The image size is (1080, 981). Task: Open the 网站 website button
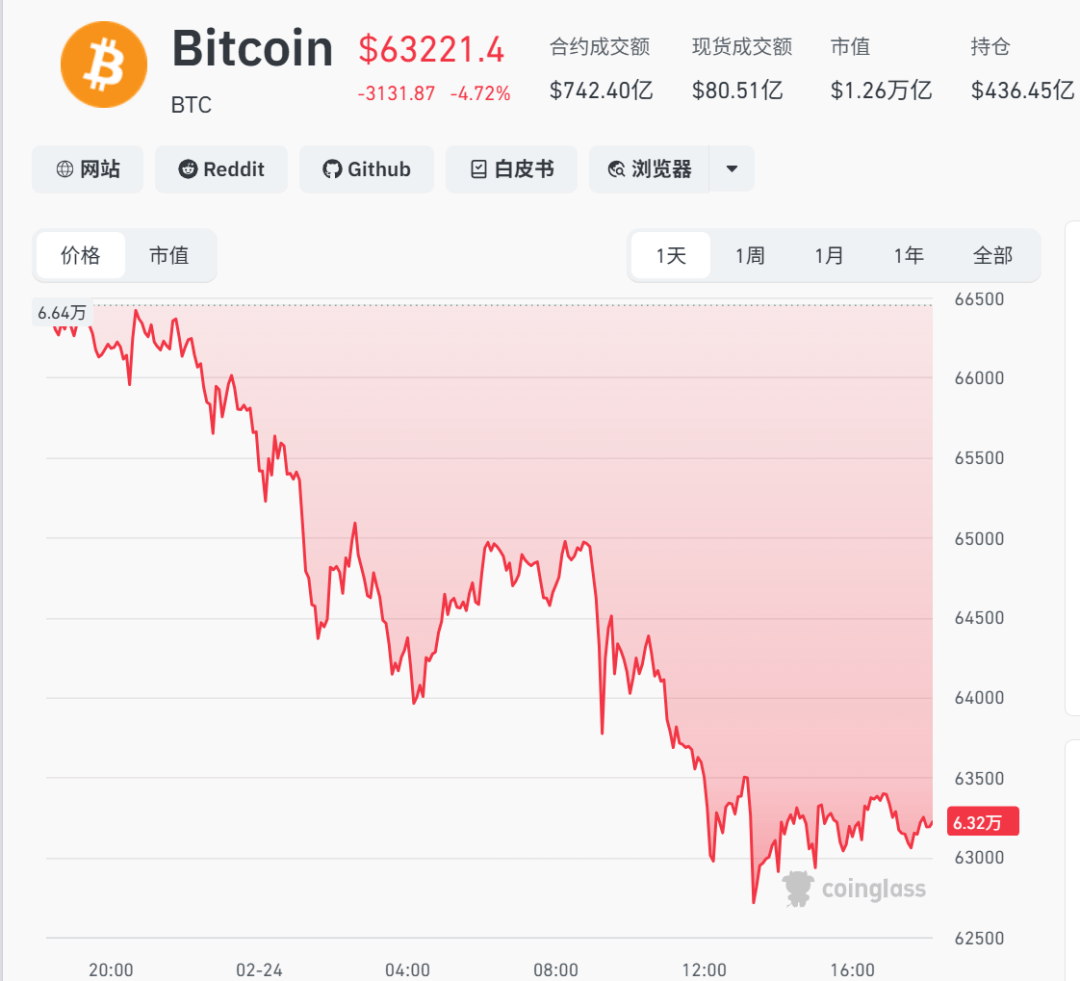[87, 169]
